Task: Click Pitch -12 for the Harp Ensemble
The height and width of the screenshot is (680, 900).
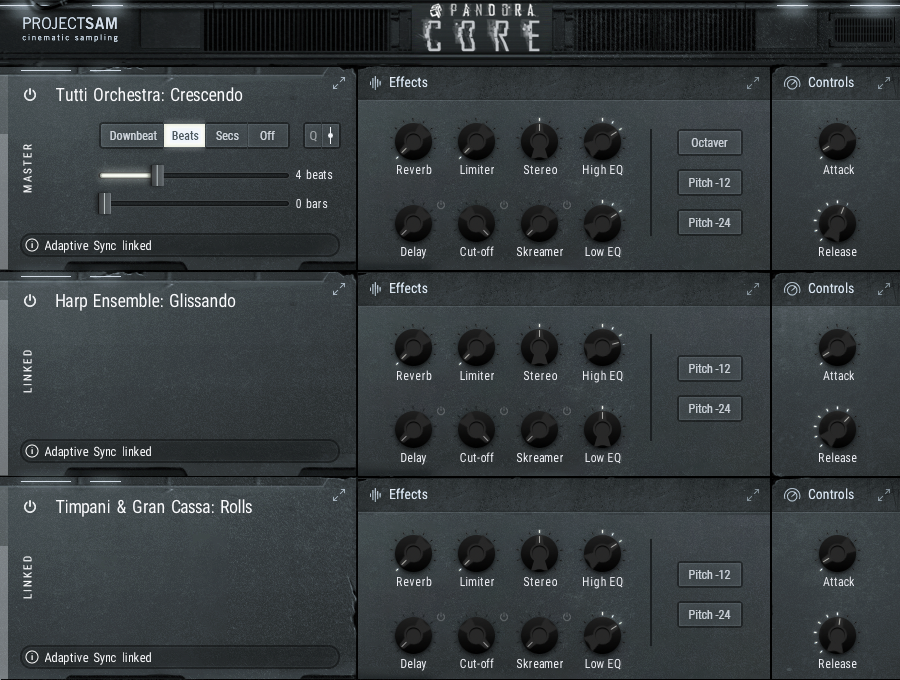Action: tap(709, 368)
